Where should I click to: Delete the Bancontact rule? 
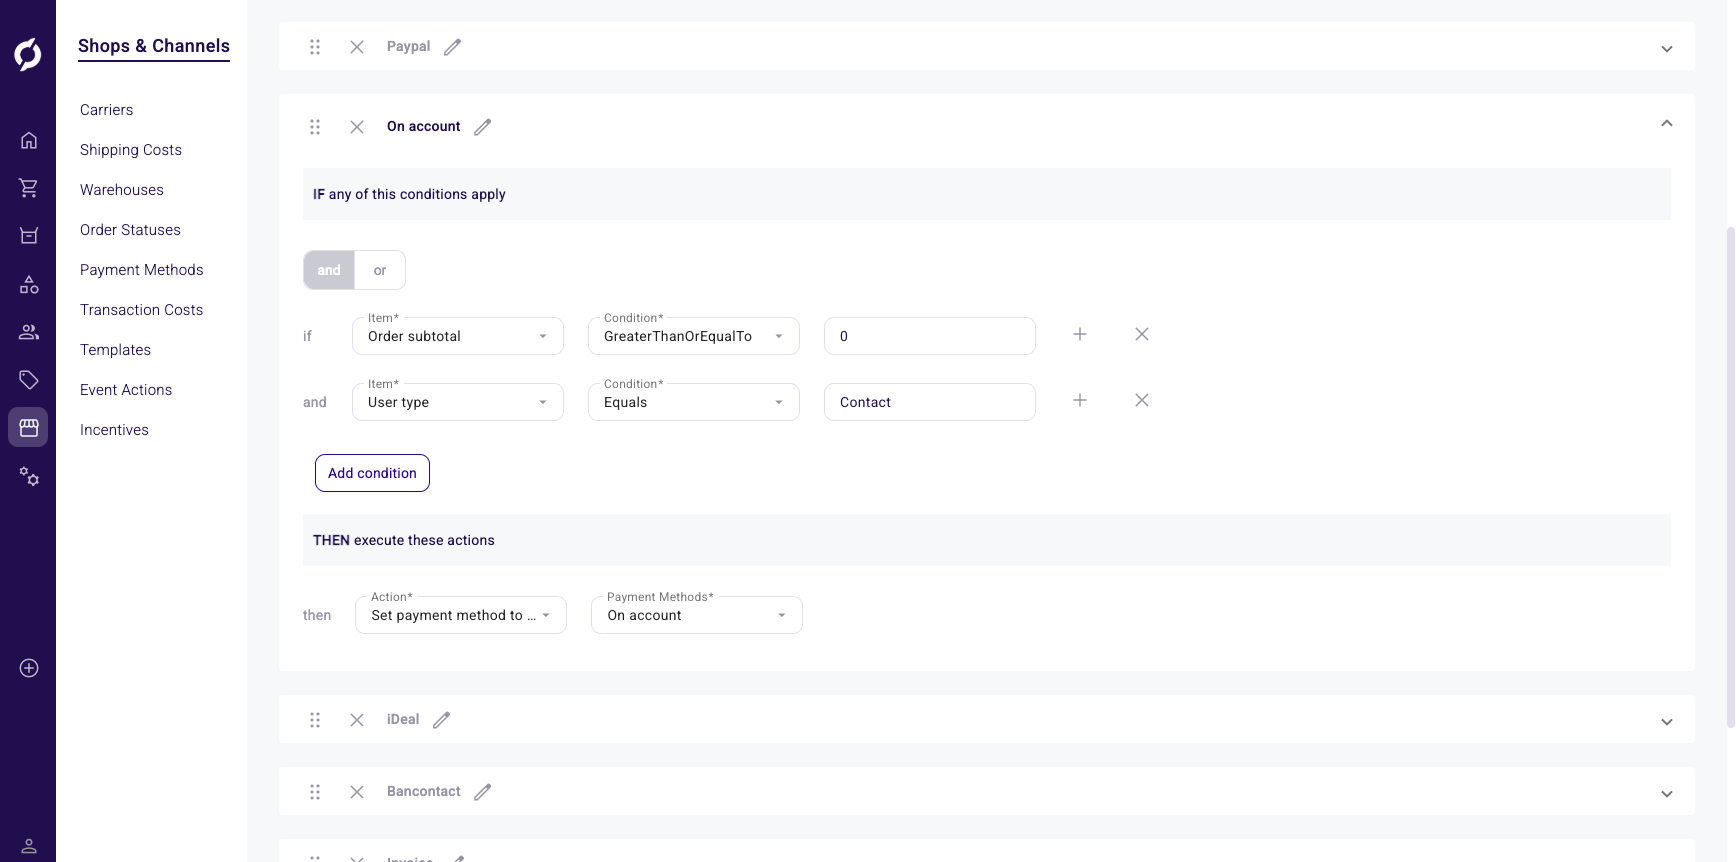(357, 792)
